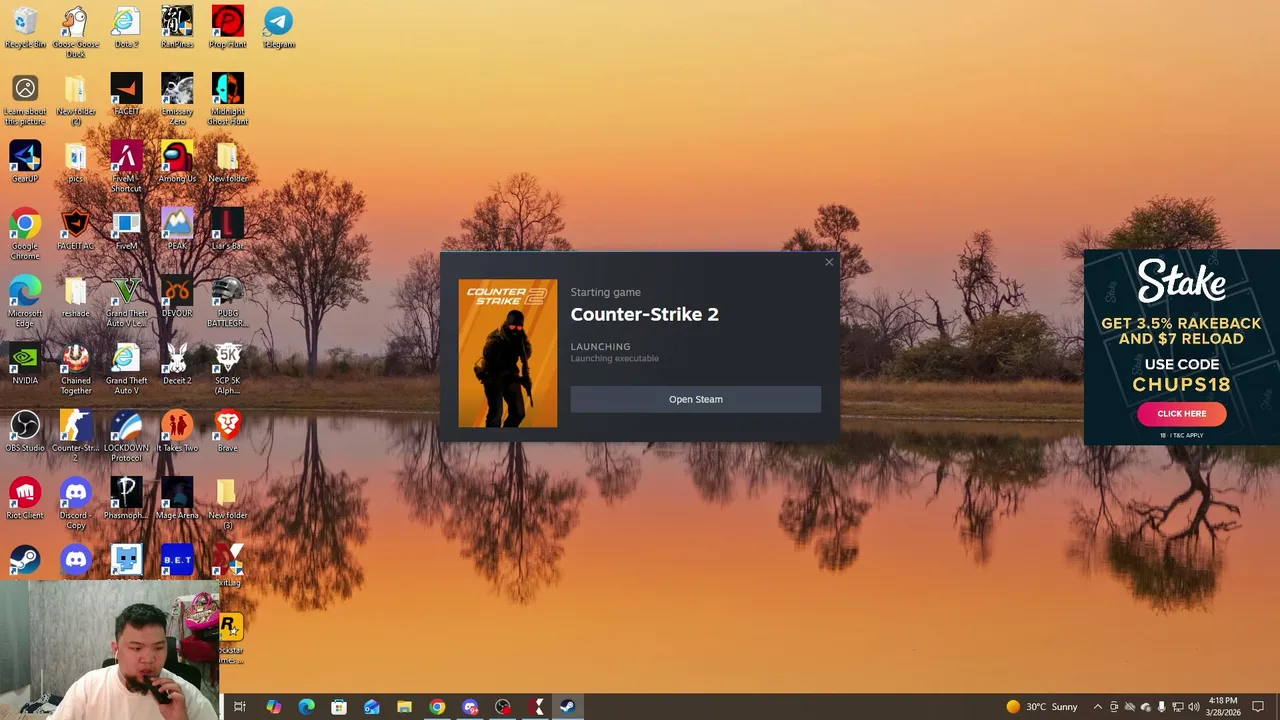
Task: Select the Riot Client desktop shortcut
Action: 25,498
